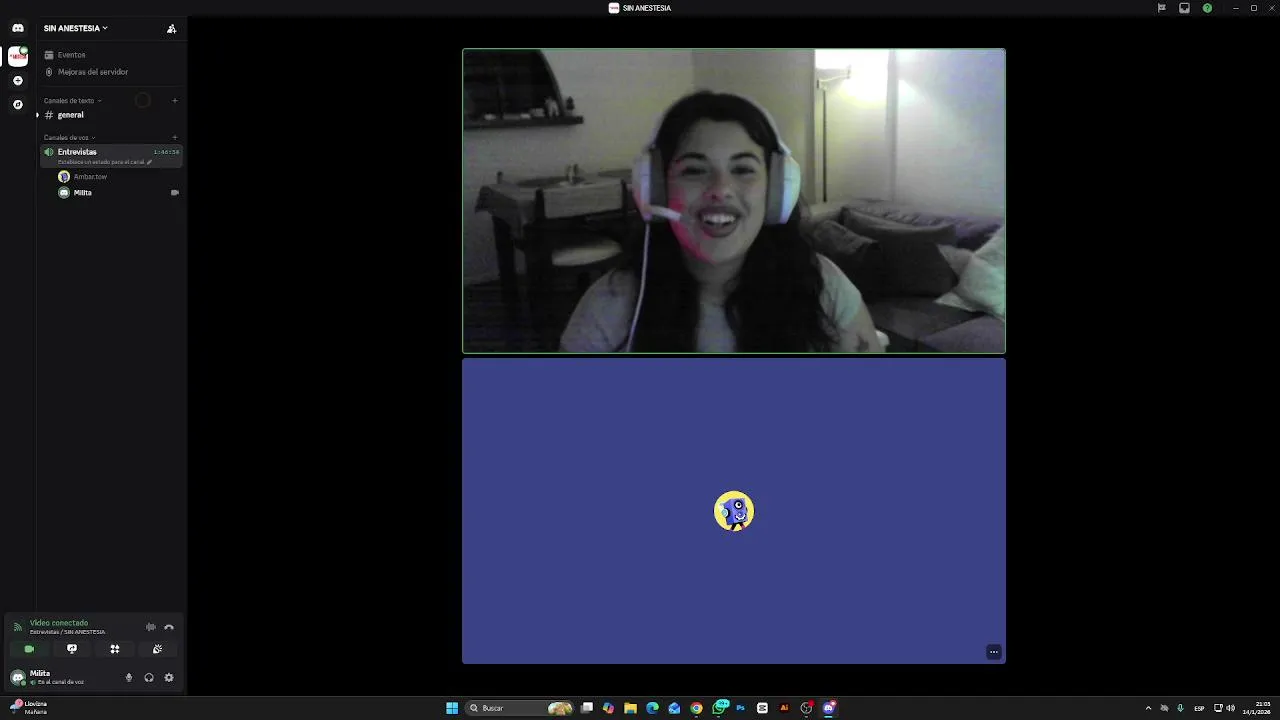Image resolution: width=1280 pixels, height=720 pixels.
Task: Collapse the Canales de texto category
Action: click(72, 101)
